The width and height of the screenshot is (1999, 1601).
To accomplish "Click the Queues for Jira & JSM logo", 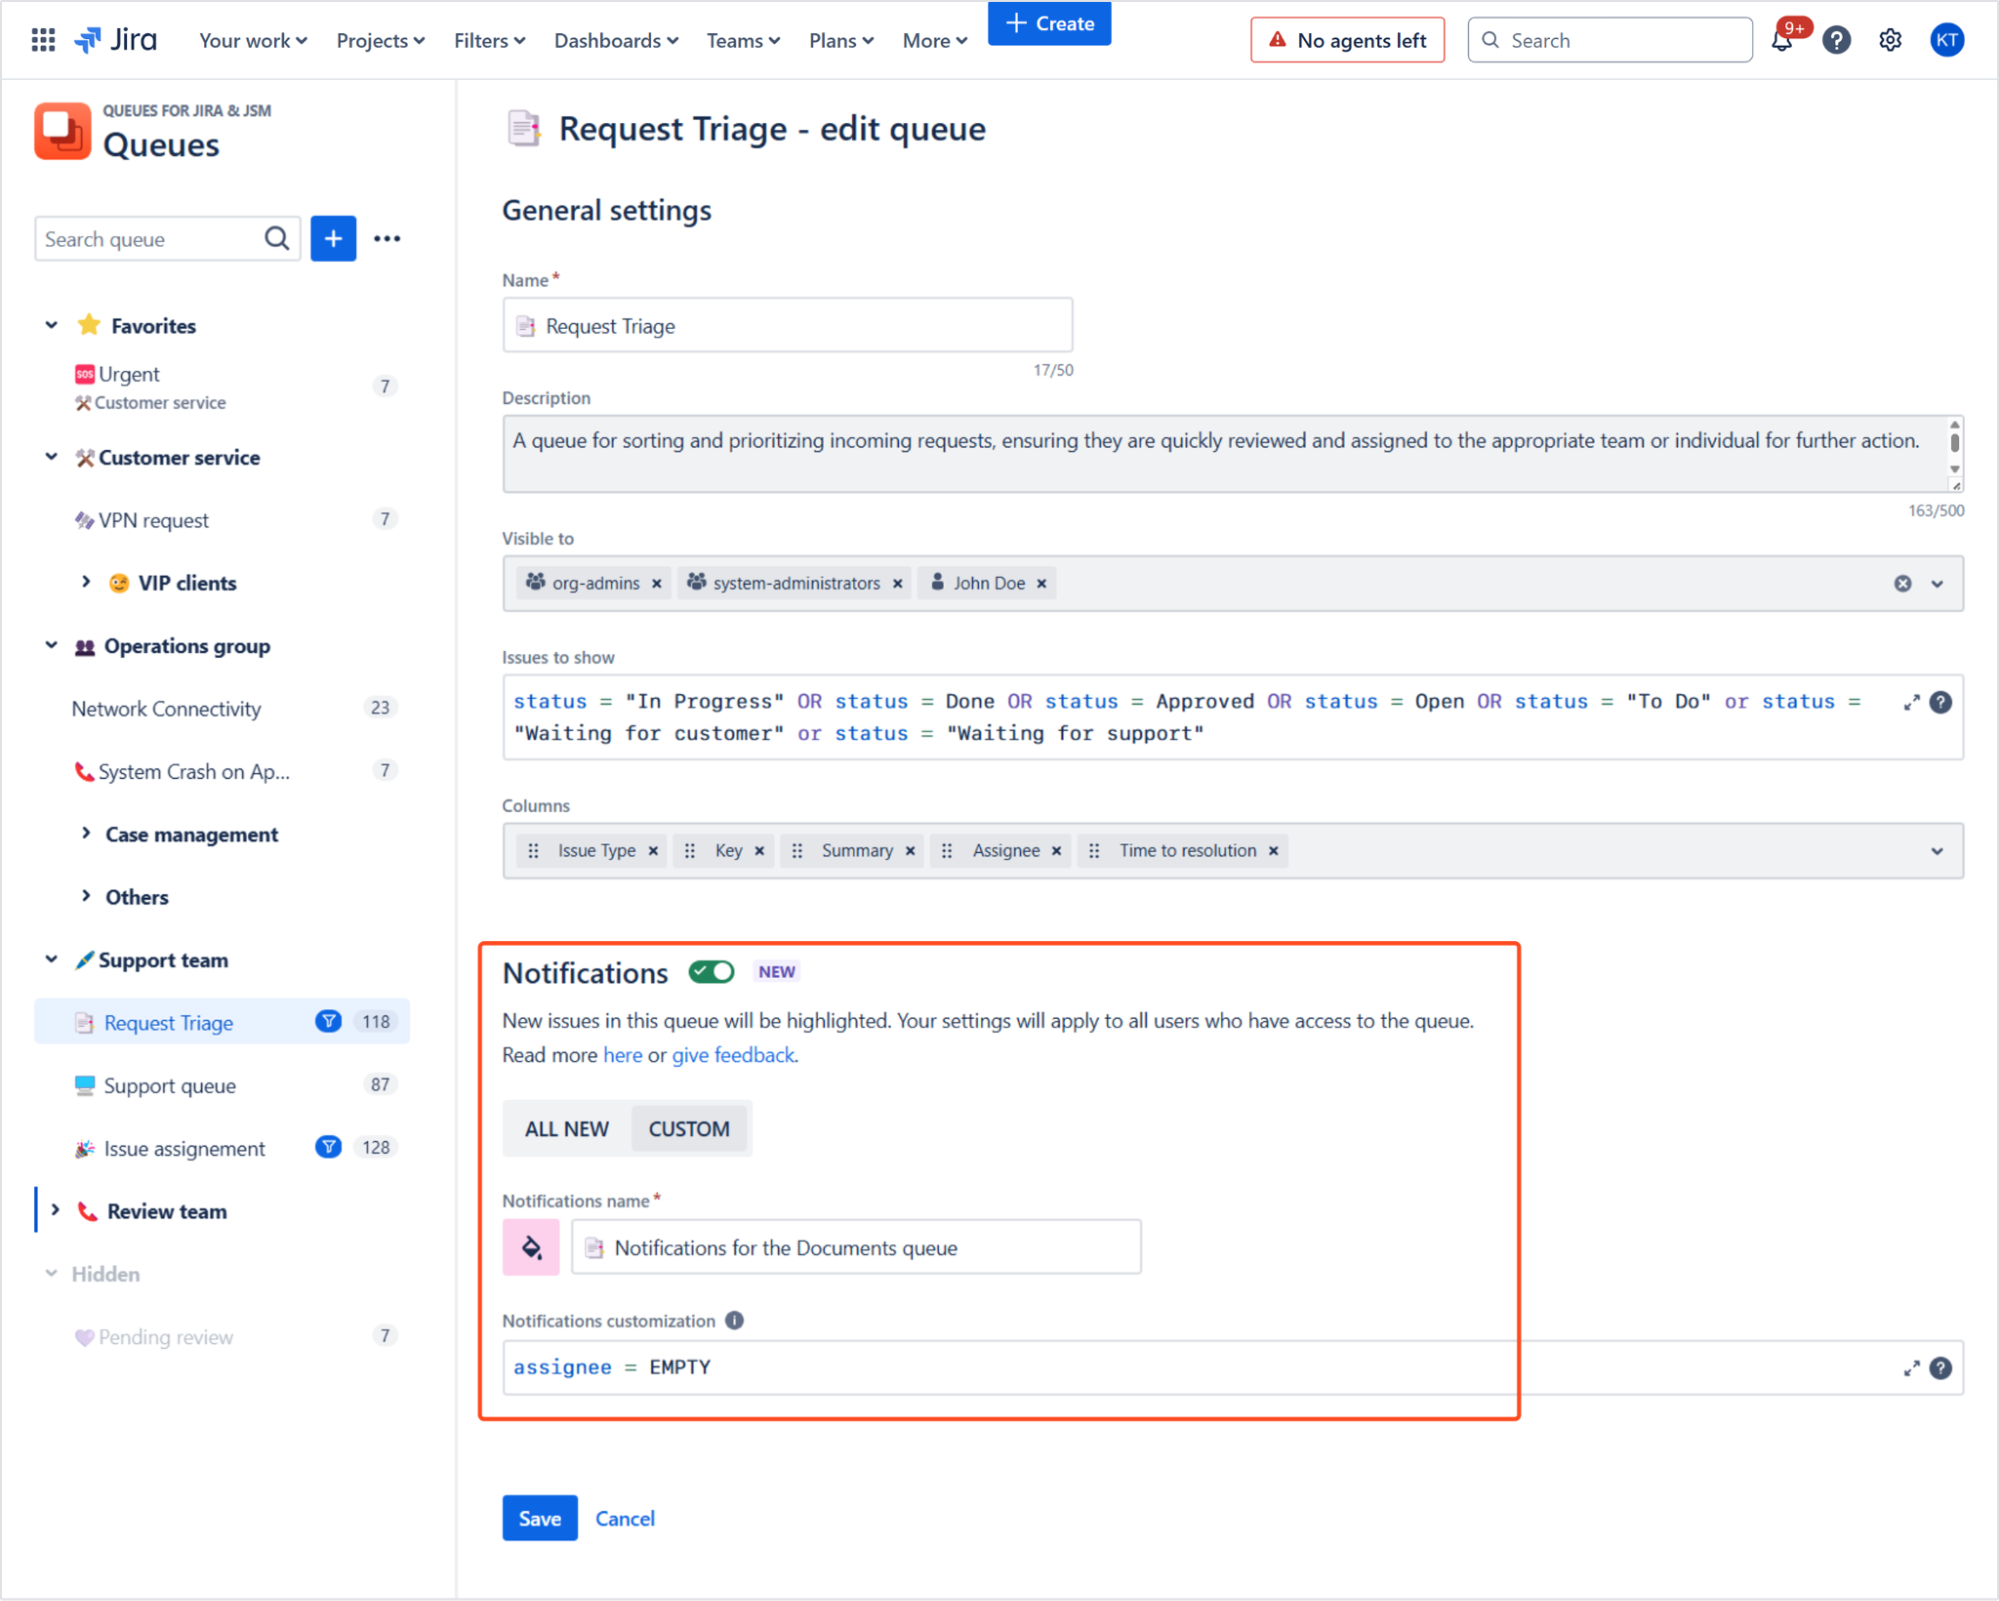I will pyautogui.click(x=62, y=130).
